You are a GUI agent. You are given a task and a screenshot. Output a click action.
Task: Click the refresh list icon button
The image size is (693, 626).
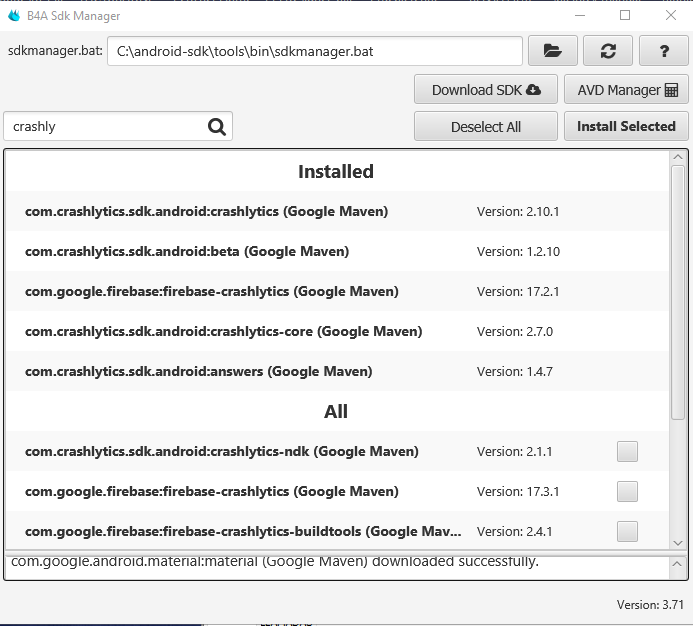pos(607,51)
